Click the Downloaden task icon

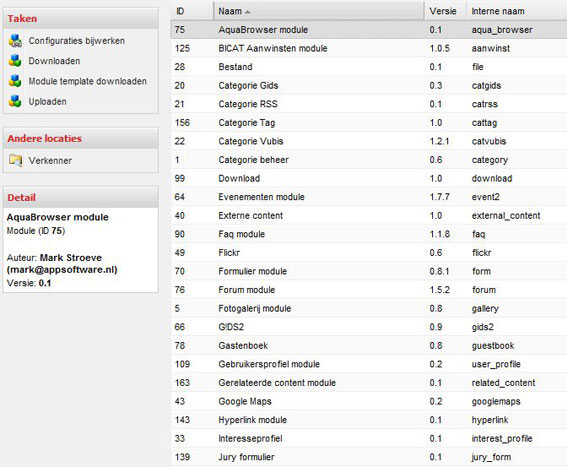(15, 61)
